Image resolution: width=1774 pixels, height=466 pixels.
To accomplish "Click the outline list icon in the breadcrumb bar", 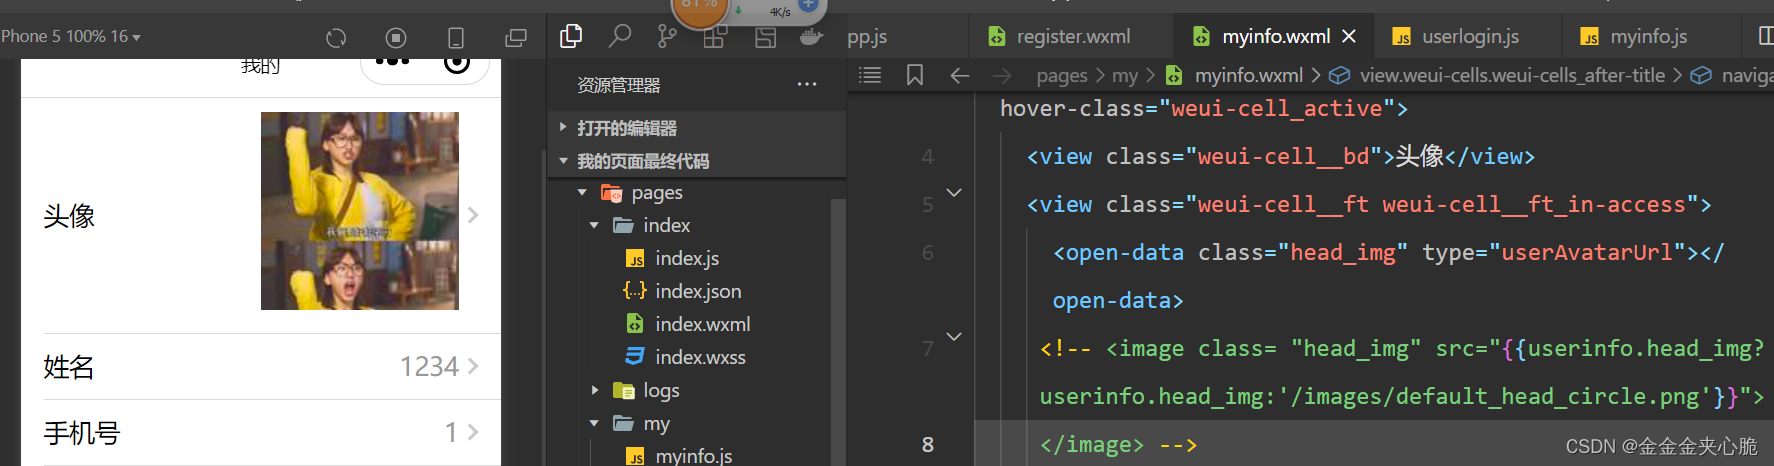I will click(x=870, y=75).
